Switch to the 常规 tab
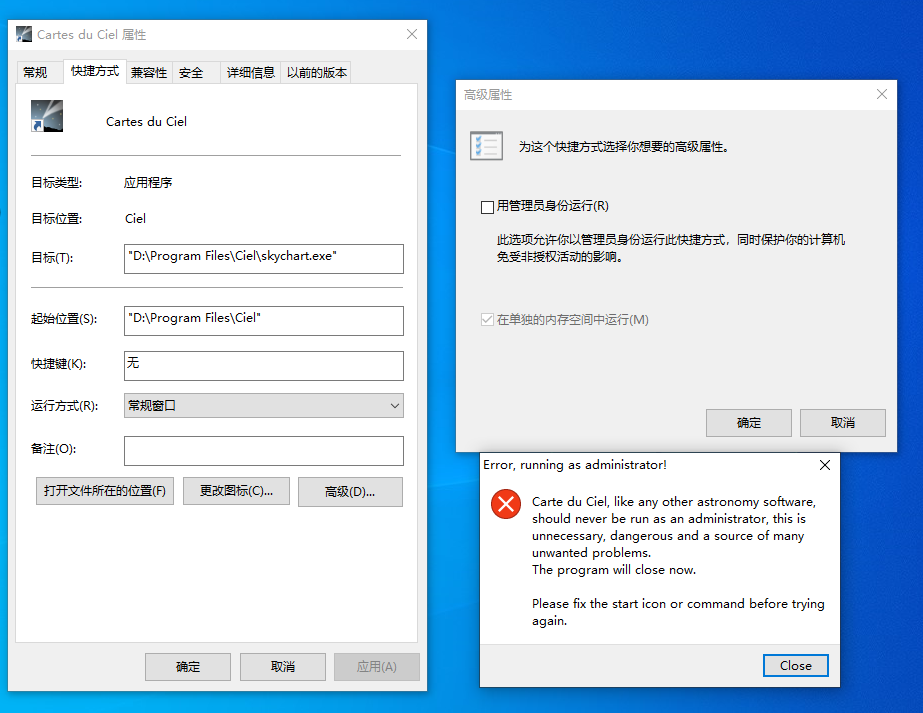The width and height of the screenshot is (923, 713). click(35, 72)
